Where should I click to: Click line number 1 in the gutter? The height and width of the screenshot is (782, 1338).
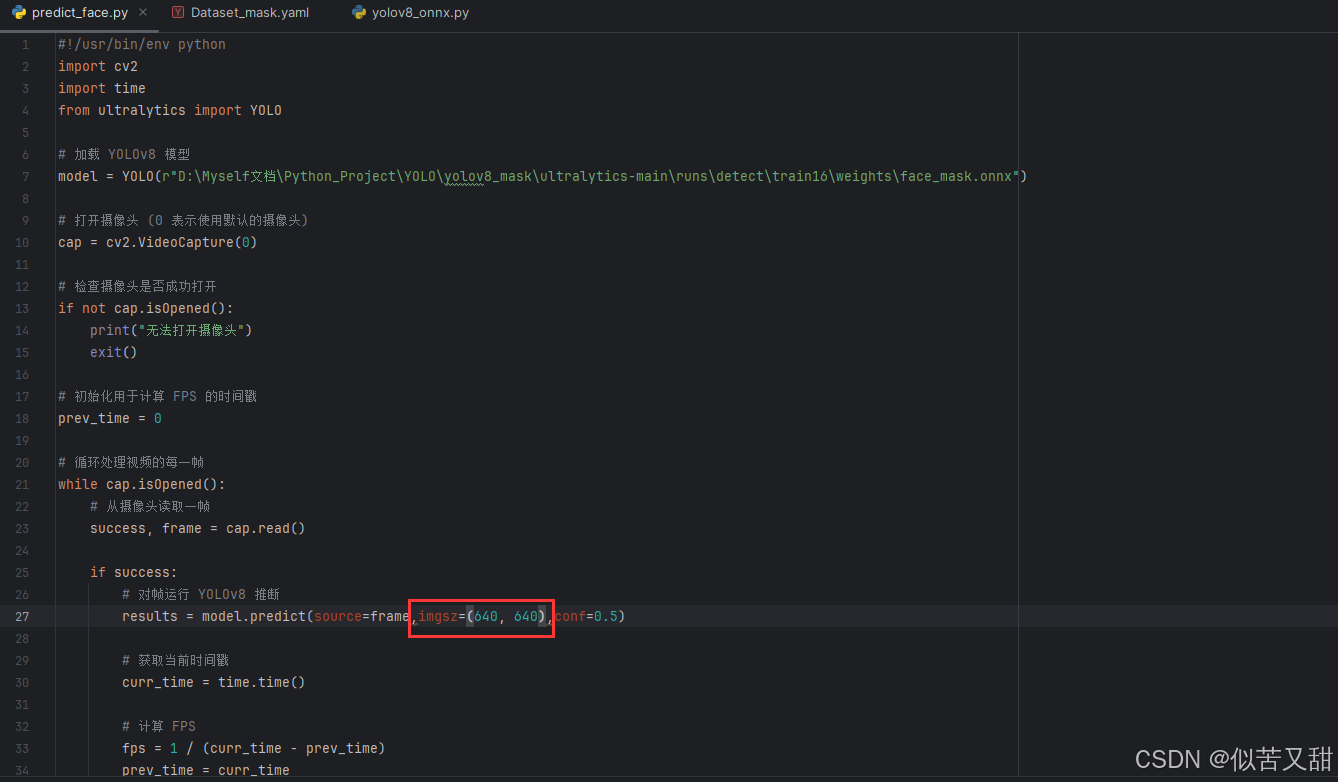click(x=24, y=44)
